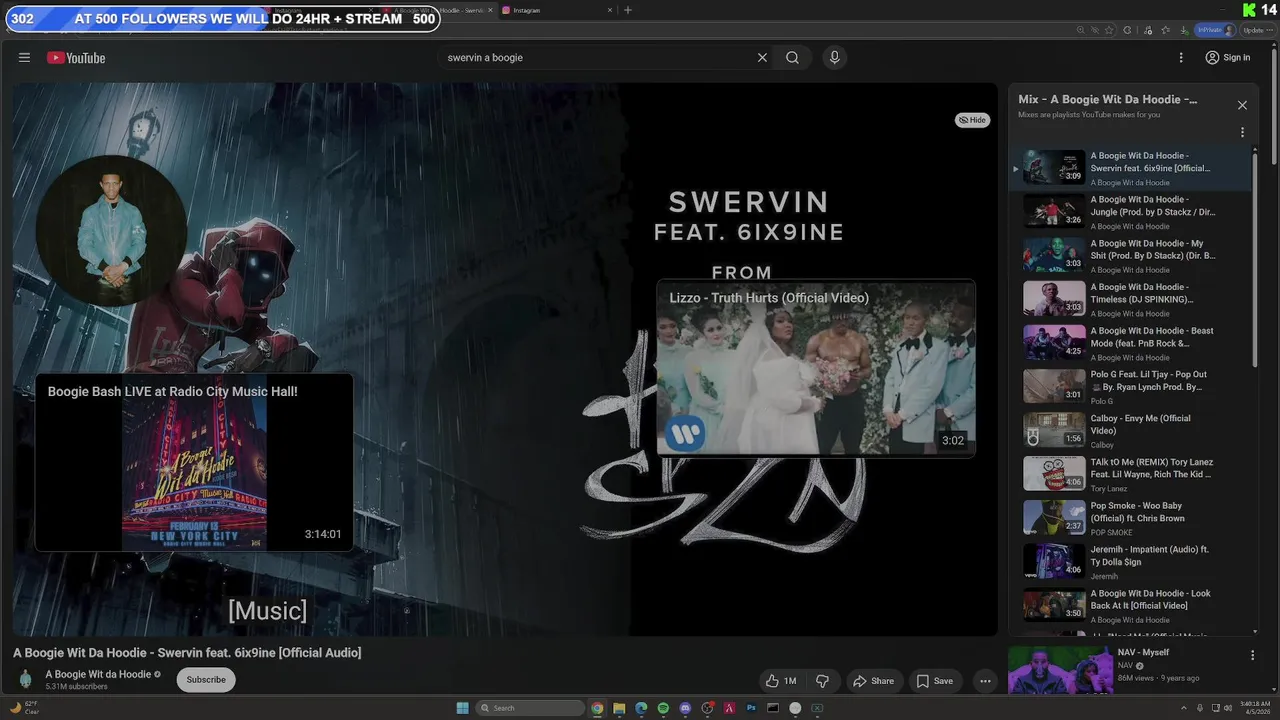Play Timeless (DJ SPINKING) from the mix
The image size is (1280, 720).
1130,300
